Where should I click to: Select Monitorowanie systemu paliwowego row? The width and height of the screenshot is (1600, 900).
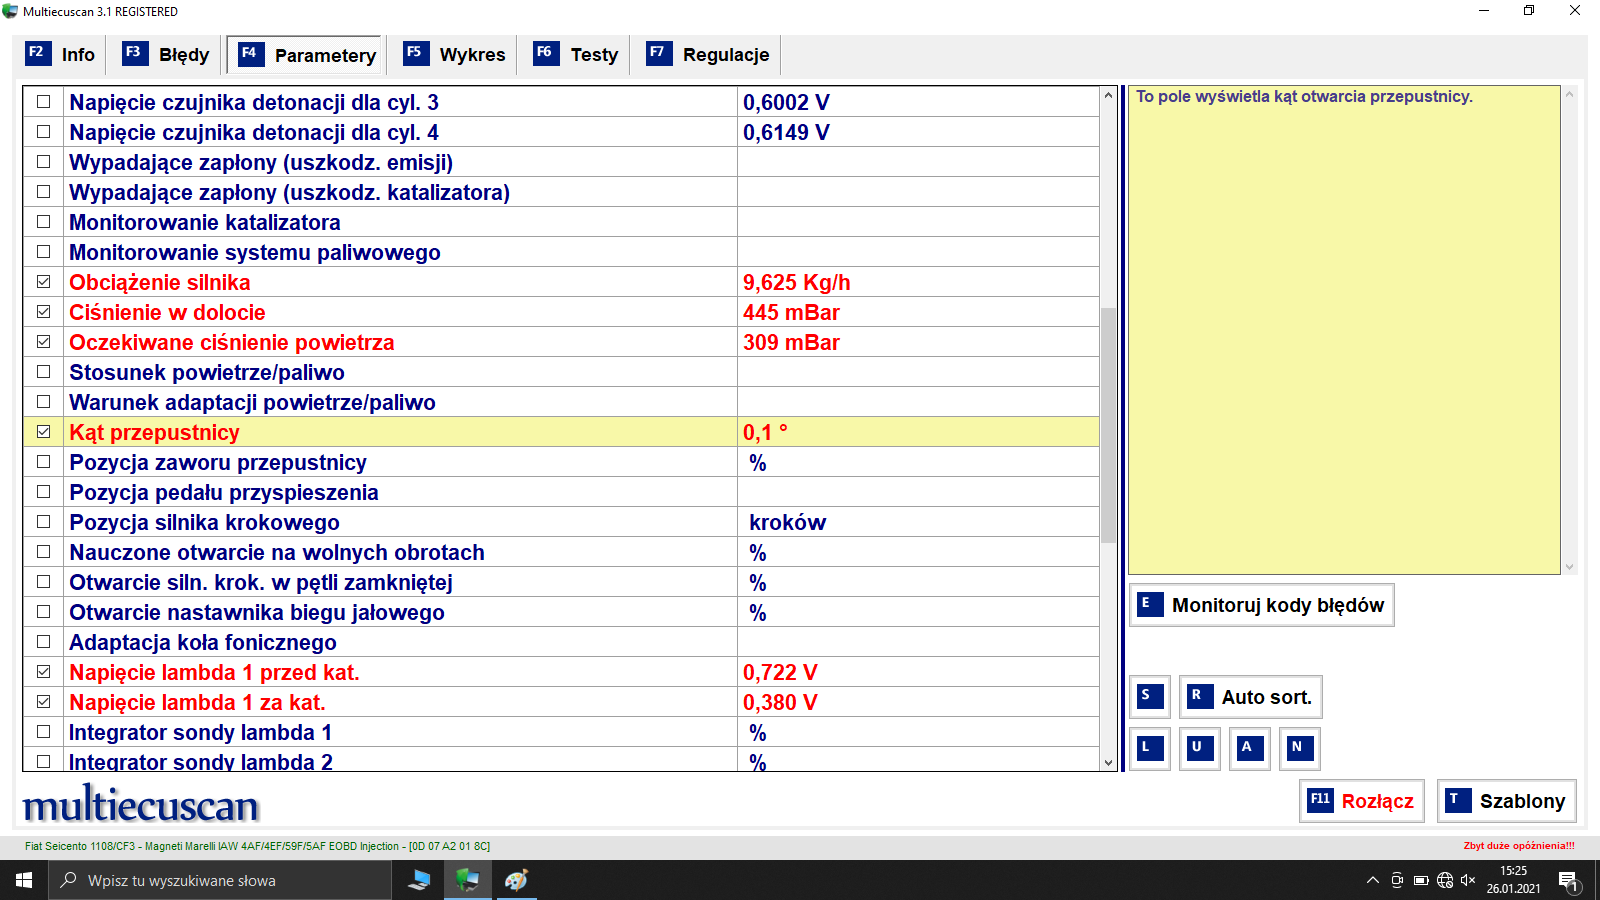point(561,252)
